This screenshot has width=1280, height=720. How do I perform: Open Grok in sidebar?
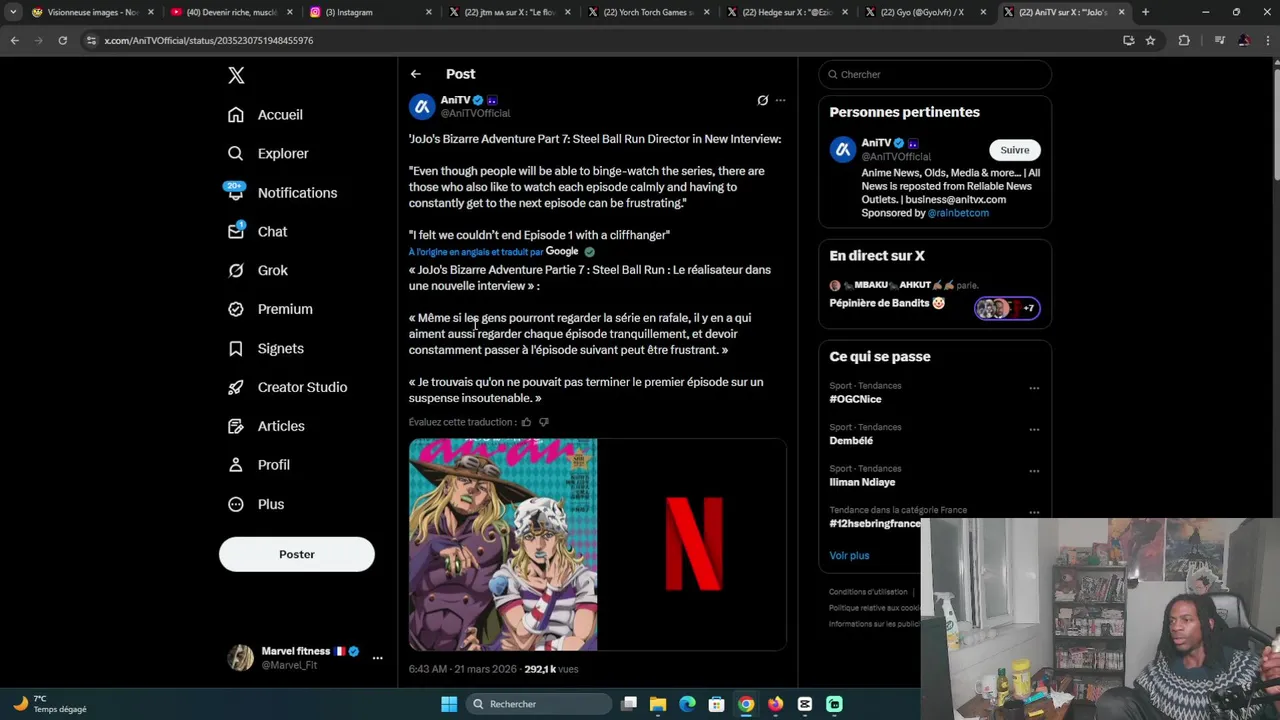pos(258,271)
